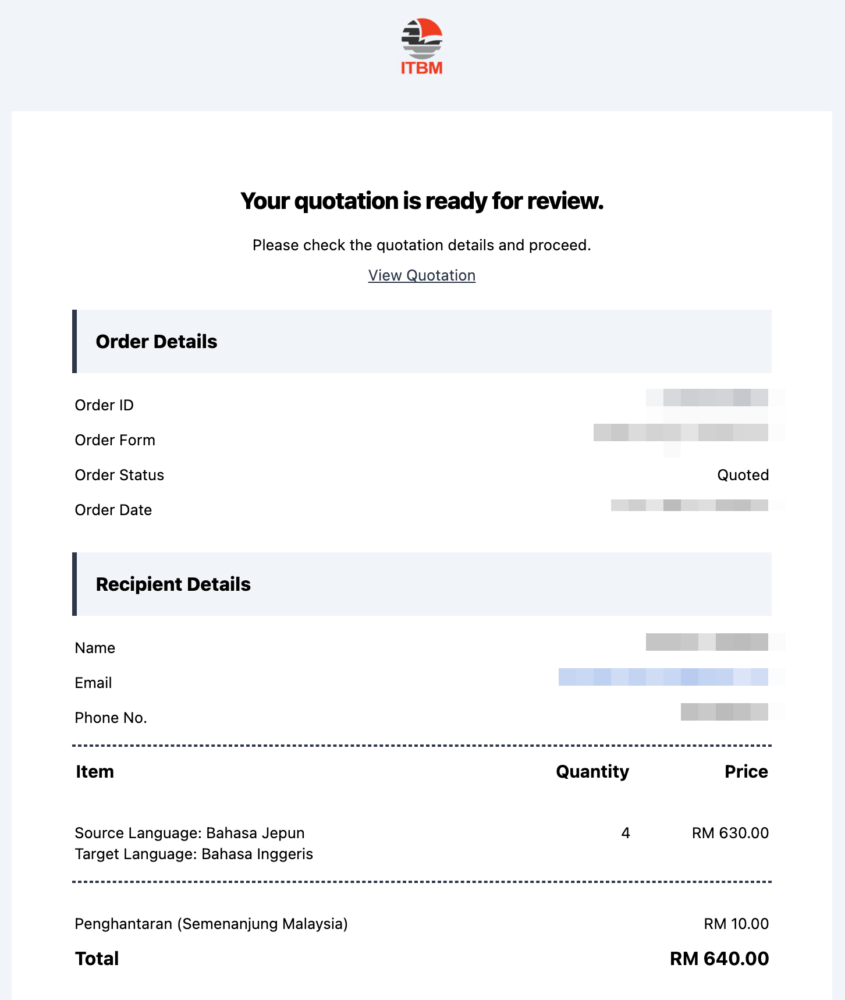Click the Quantity column header
The width and height of the screenshot is (845, 1000).
[x=592, y=771]
